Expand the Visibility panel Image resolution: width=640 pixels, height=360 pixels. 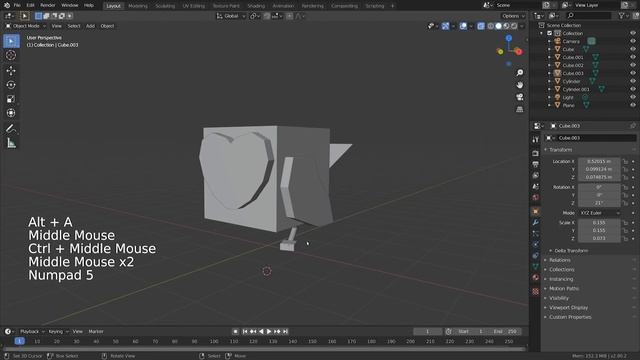coord(558,298)
